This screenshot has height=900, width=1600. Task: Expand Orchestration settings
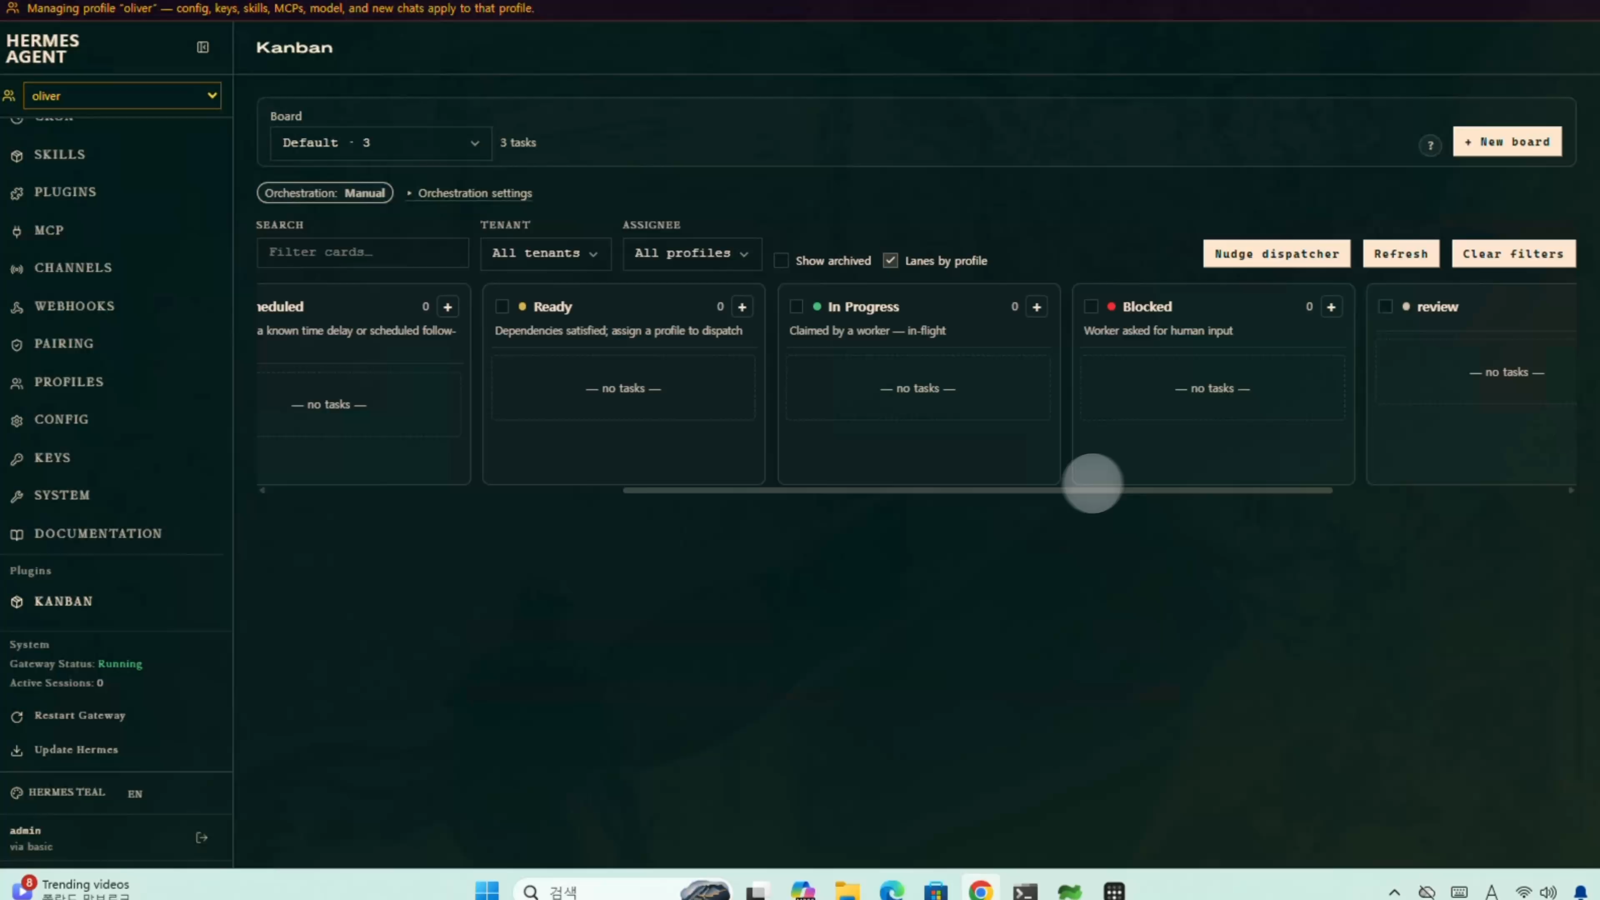[x=469, y=193]
